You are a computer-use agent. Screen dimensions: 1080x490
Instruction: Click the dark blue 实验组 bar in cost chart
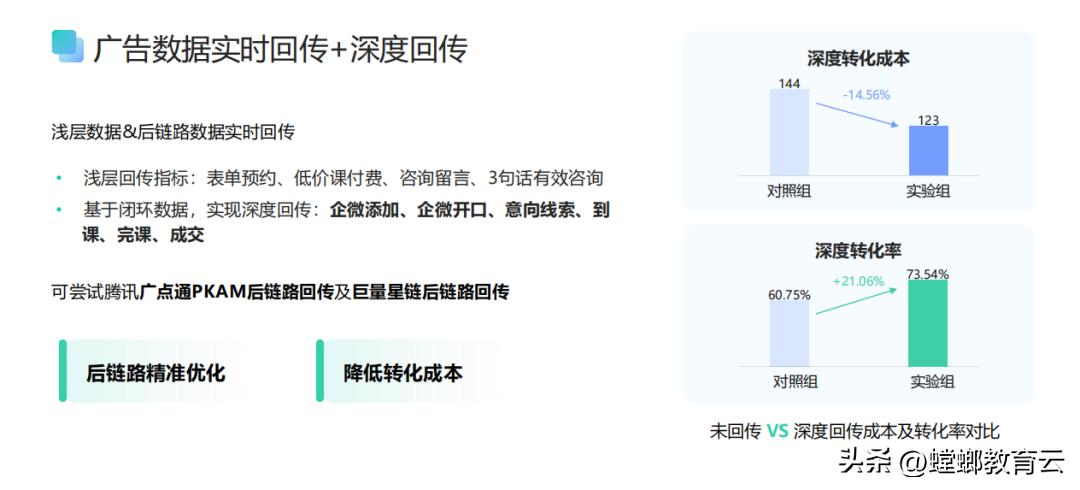click(x=928, y=150)
